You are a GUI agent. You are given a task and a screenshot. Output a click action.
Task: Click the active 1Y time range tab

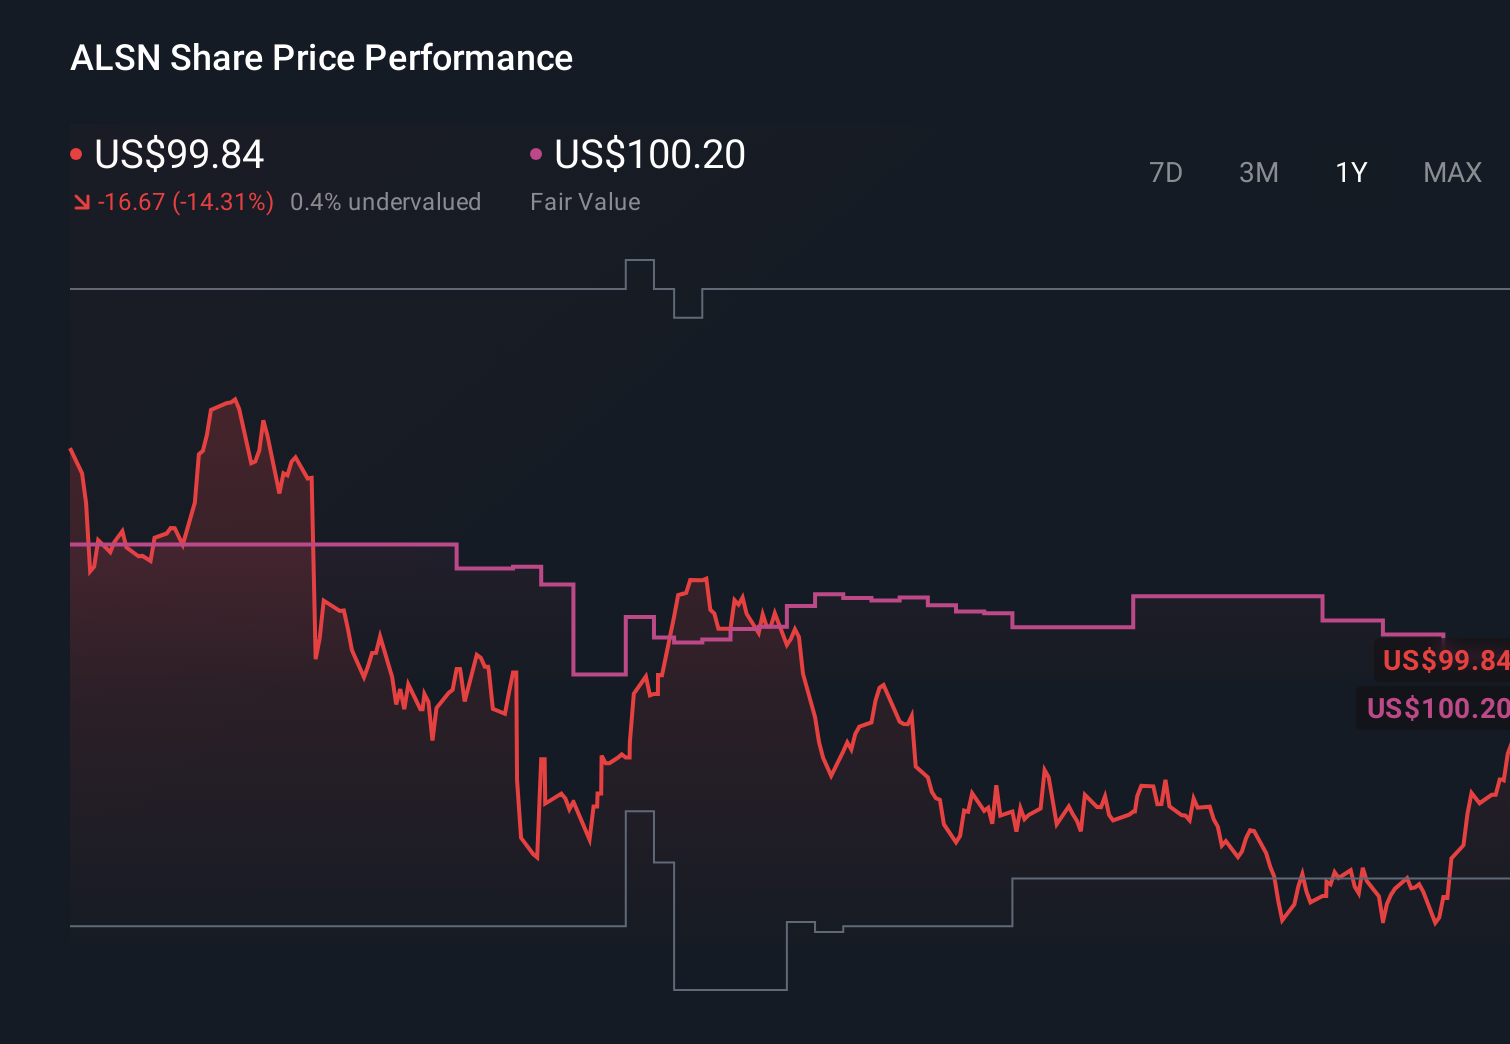tap(1350, 172)
